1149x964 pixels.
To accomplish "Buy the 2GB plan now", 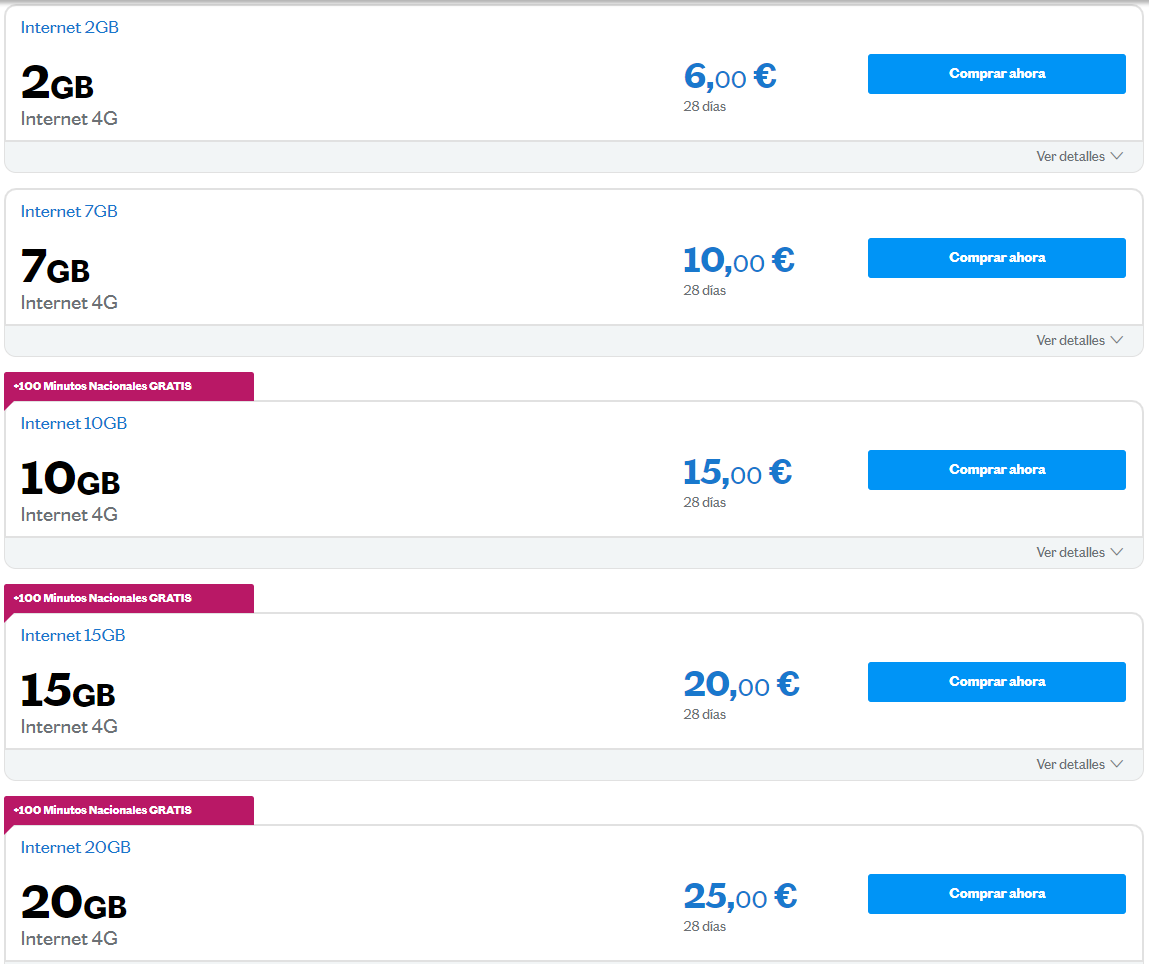I will (x=996, y=74).
